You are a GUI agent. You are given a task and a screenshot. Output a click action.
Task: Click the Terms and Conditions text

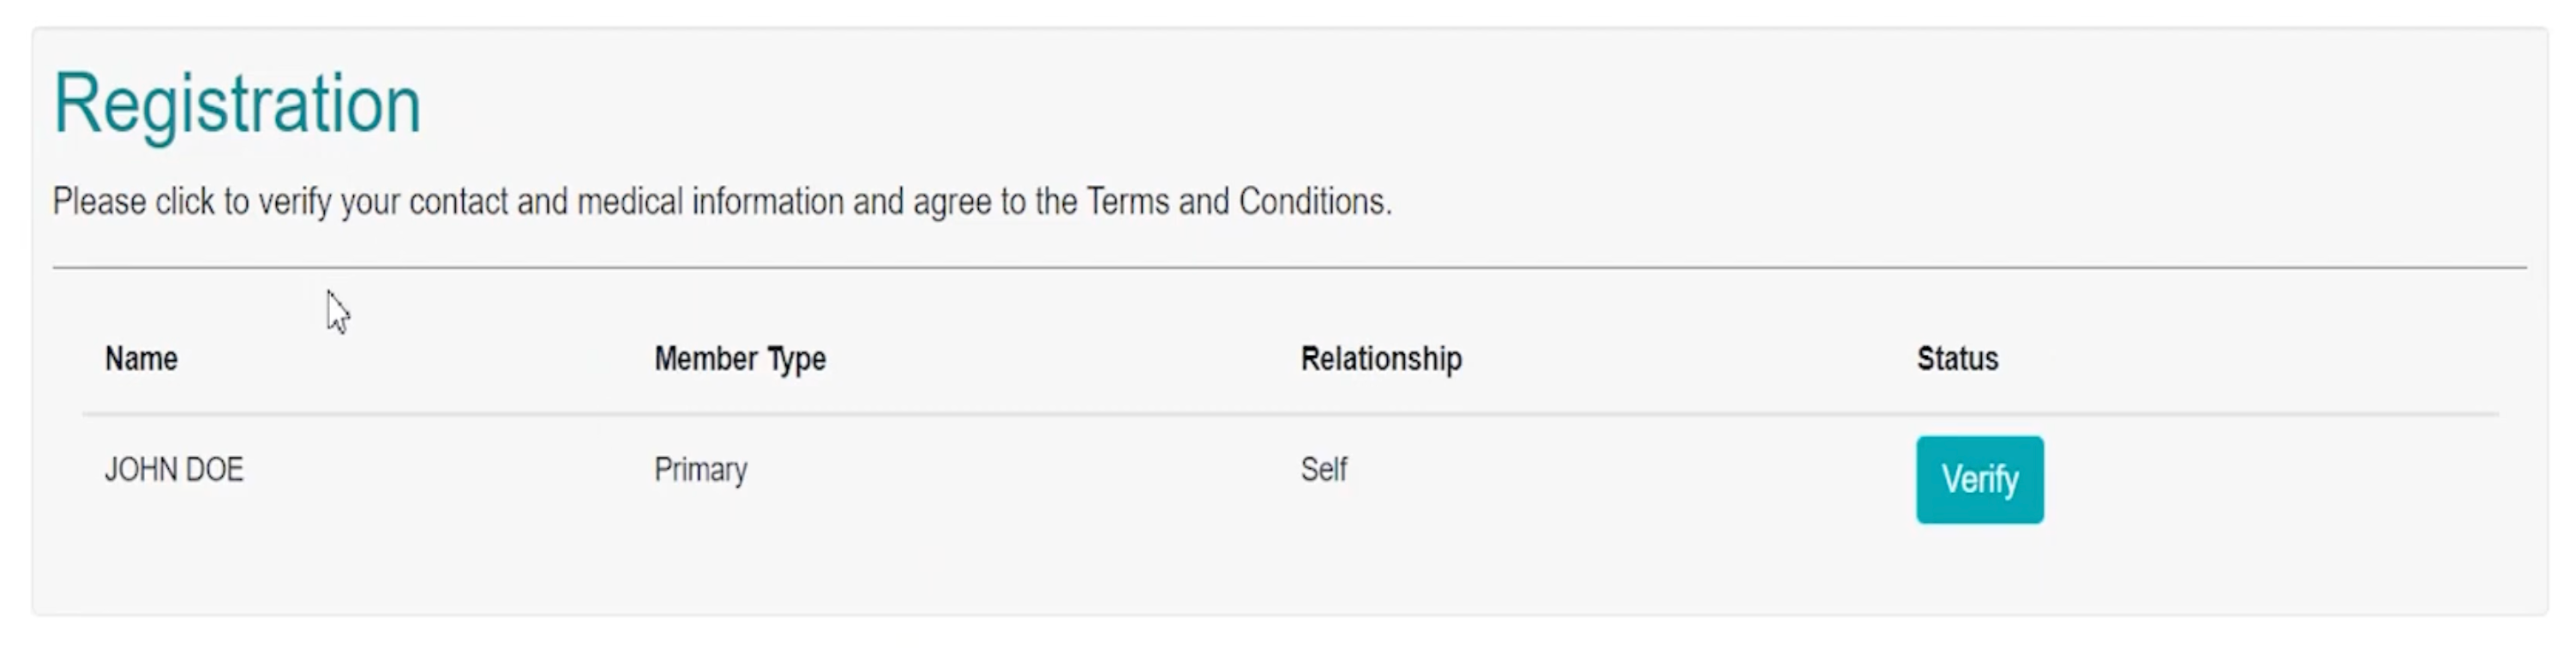click(1237, 202)
